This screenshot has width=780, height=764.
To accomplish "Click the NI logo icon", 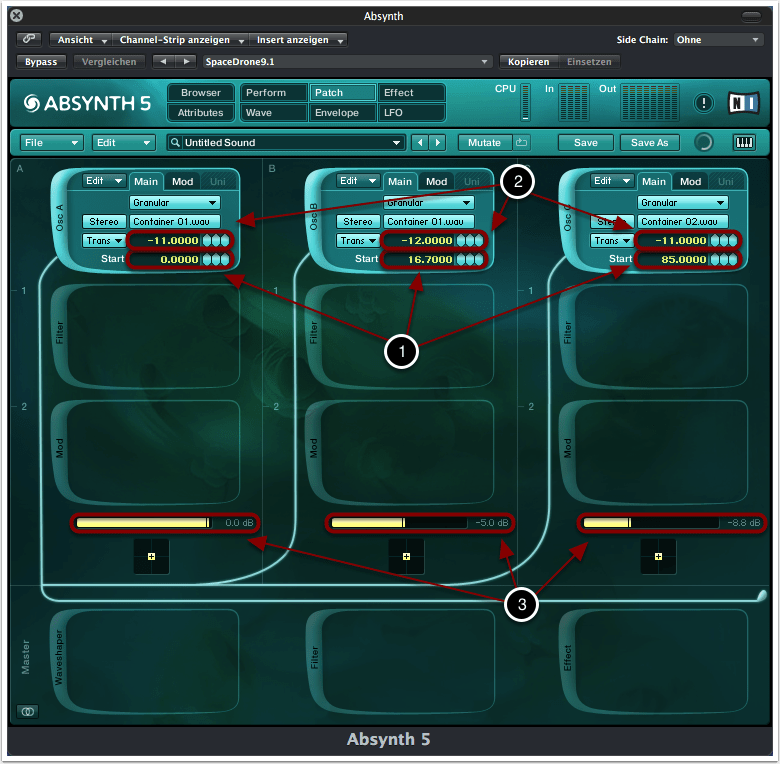I will point(743,102).
